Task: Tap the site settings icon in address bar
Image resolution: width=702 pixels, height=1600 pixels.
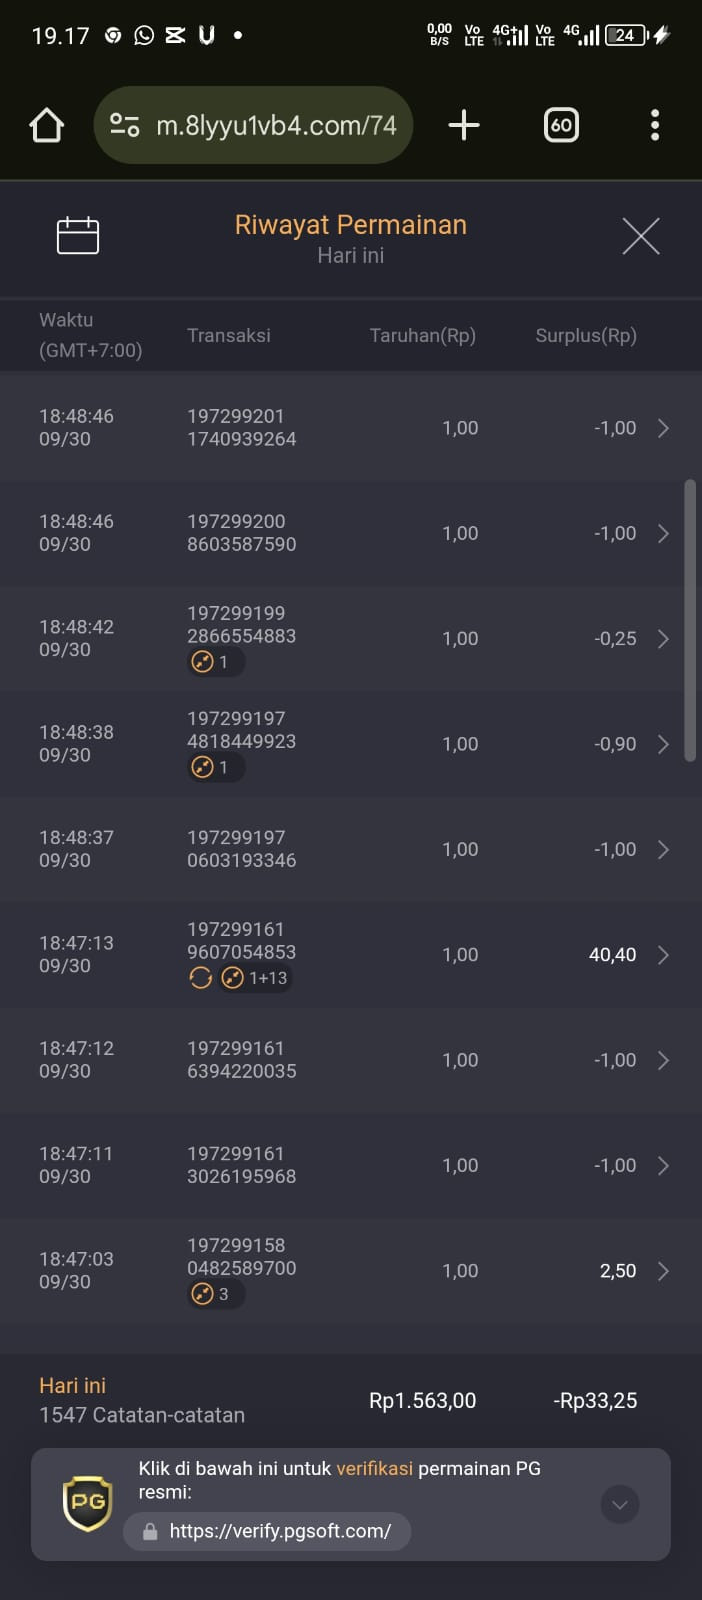Action: (125, 125)
